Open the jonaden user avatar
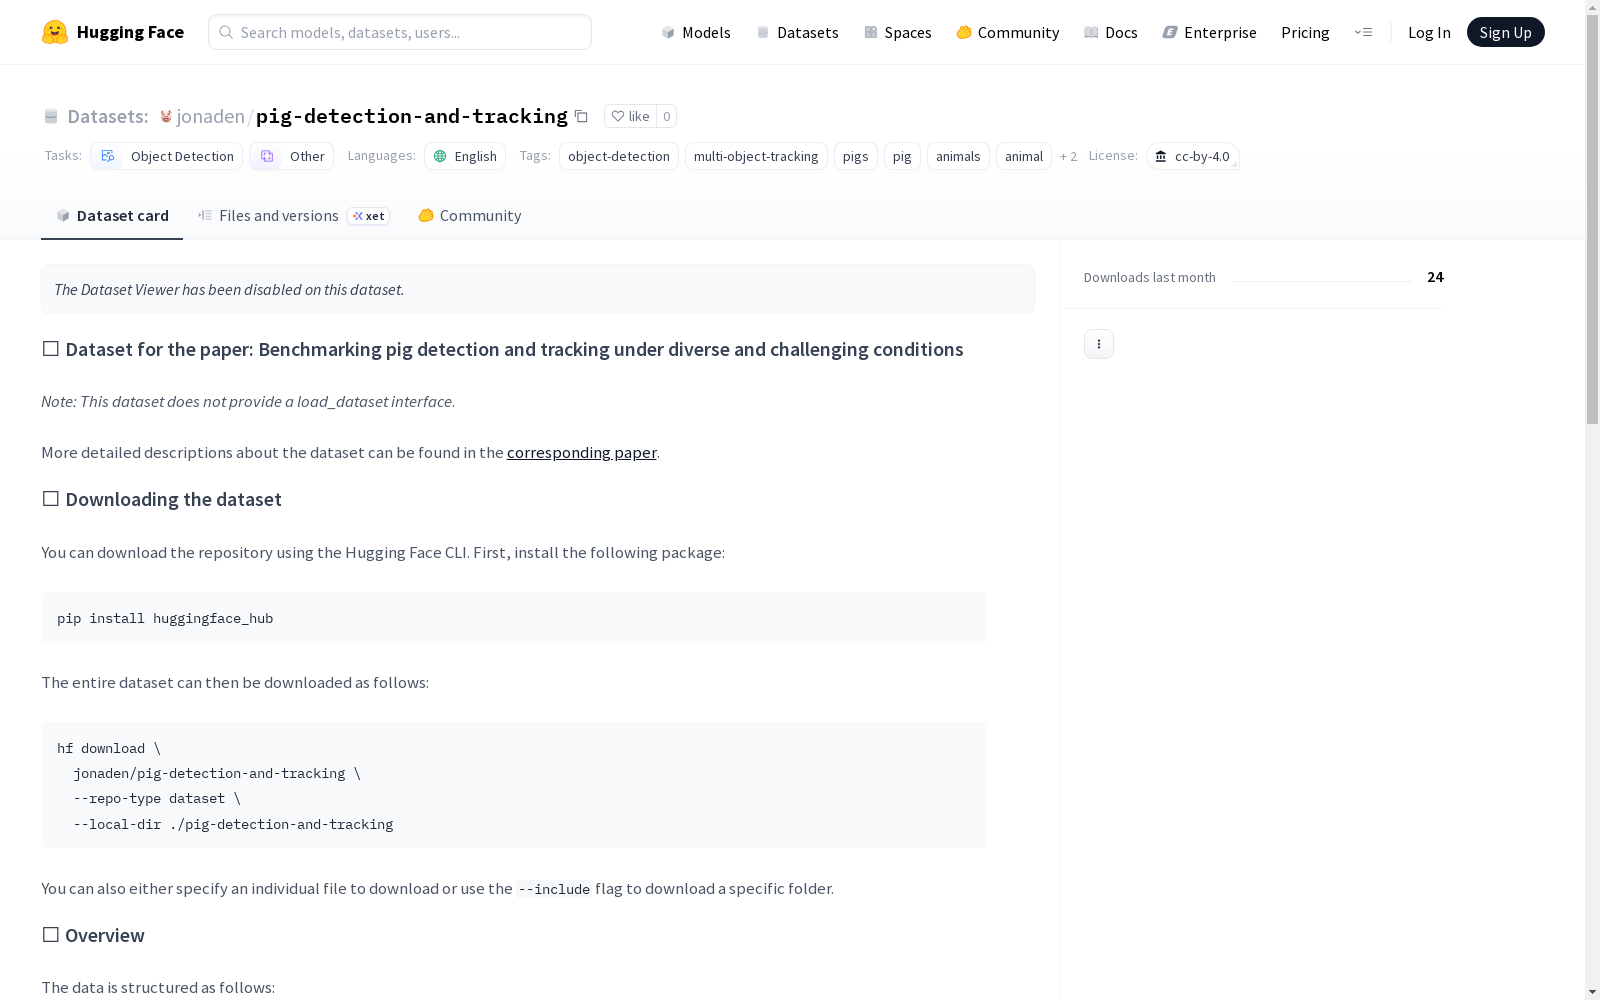Image resolution: width=1600 pixels, height=1000 pixels. [166, 117]
